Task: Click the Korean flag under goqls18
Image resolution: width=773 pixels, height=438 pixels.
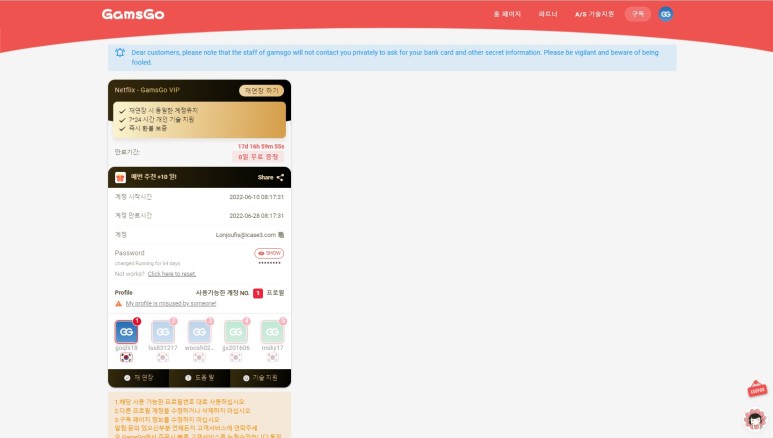Action: tap(126, 357)
